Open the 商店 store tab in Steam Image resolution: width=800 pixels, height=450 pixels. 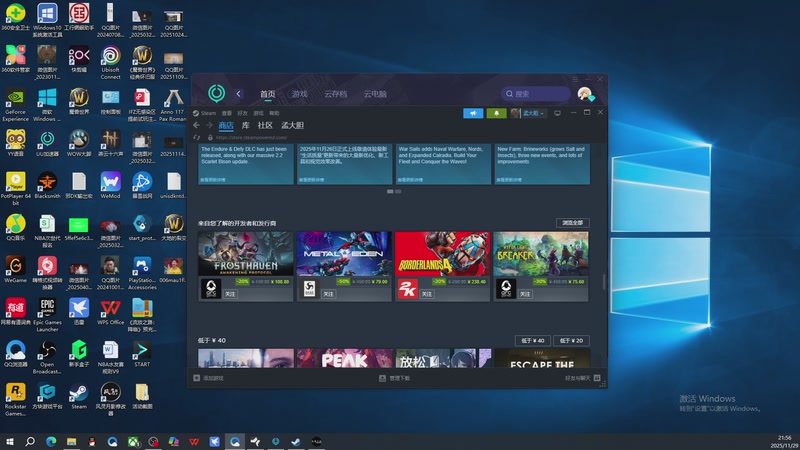[x=226, y=126]
